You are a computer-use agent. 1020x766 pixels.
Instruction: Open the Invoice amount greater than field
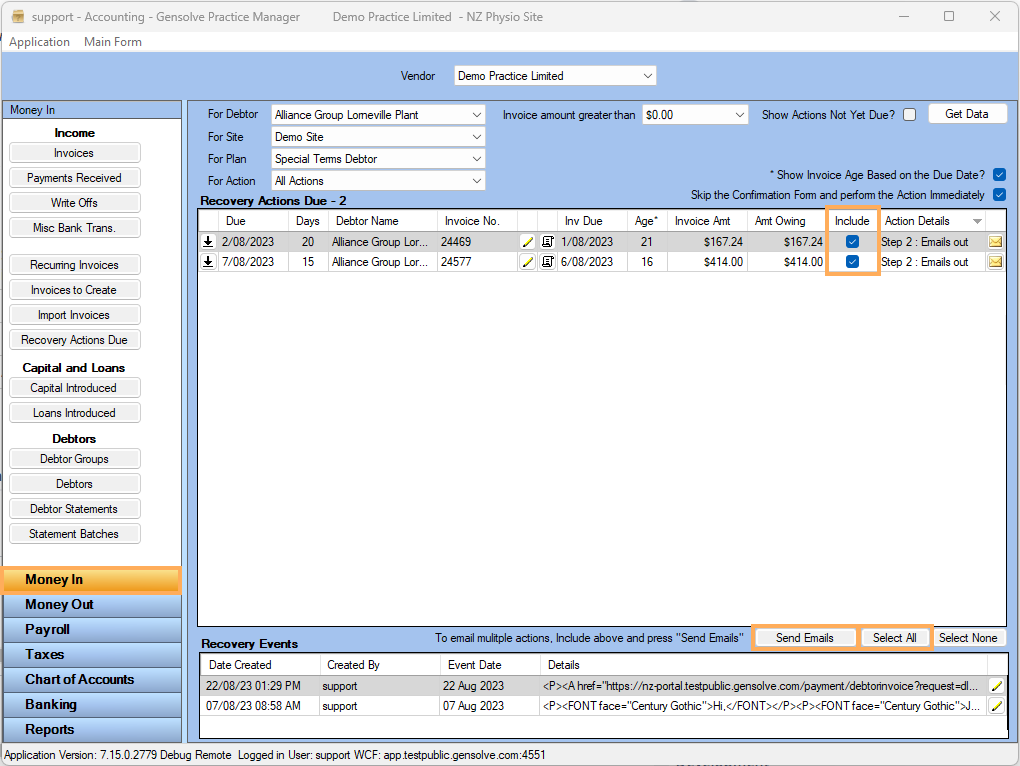coord(695,115)
